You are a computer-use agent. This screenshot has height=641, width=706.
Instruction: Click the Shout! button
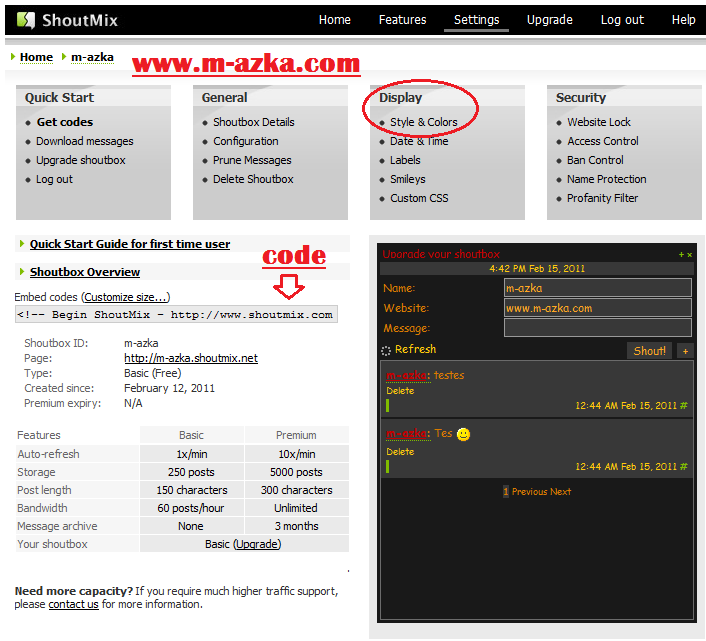tap(649, 351)
